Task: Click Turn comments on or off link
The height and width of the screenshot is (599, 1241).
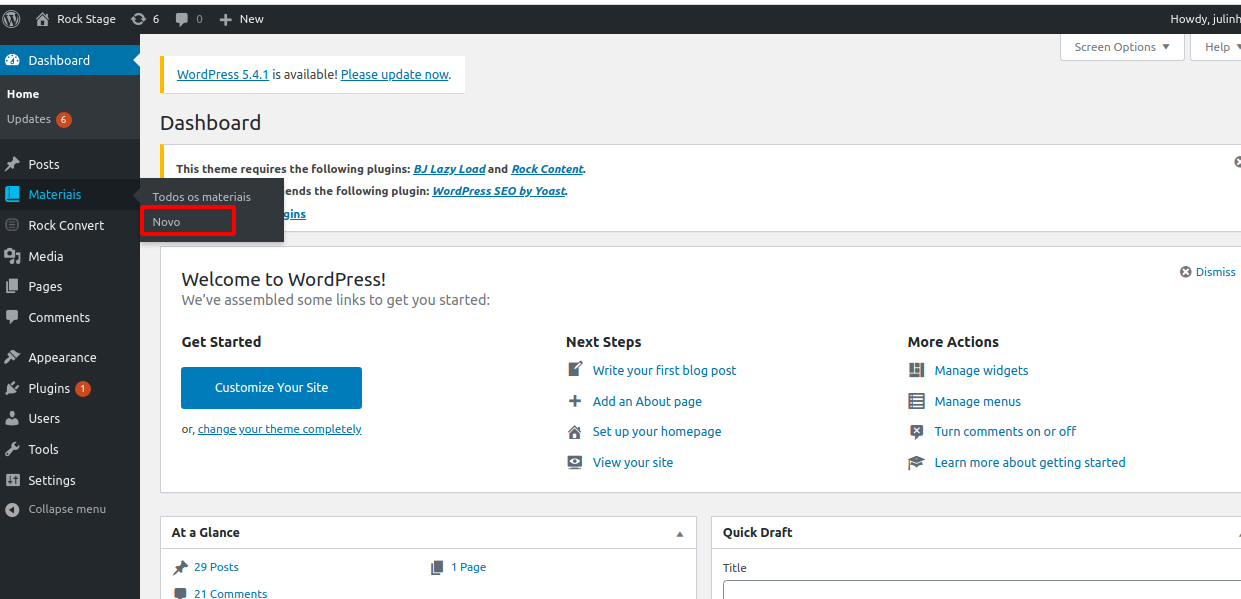Action: click(x=1005, y=431)
